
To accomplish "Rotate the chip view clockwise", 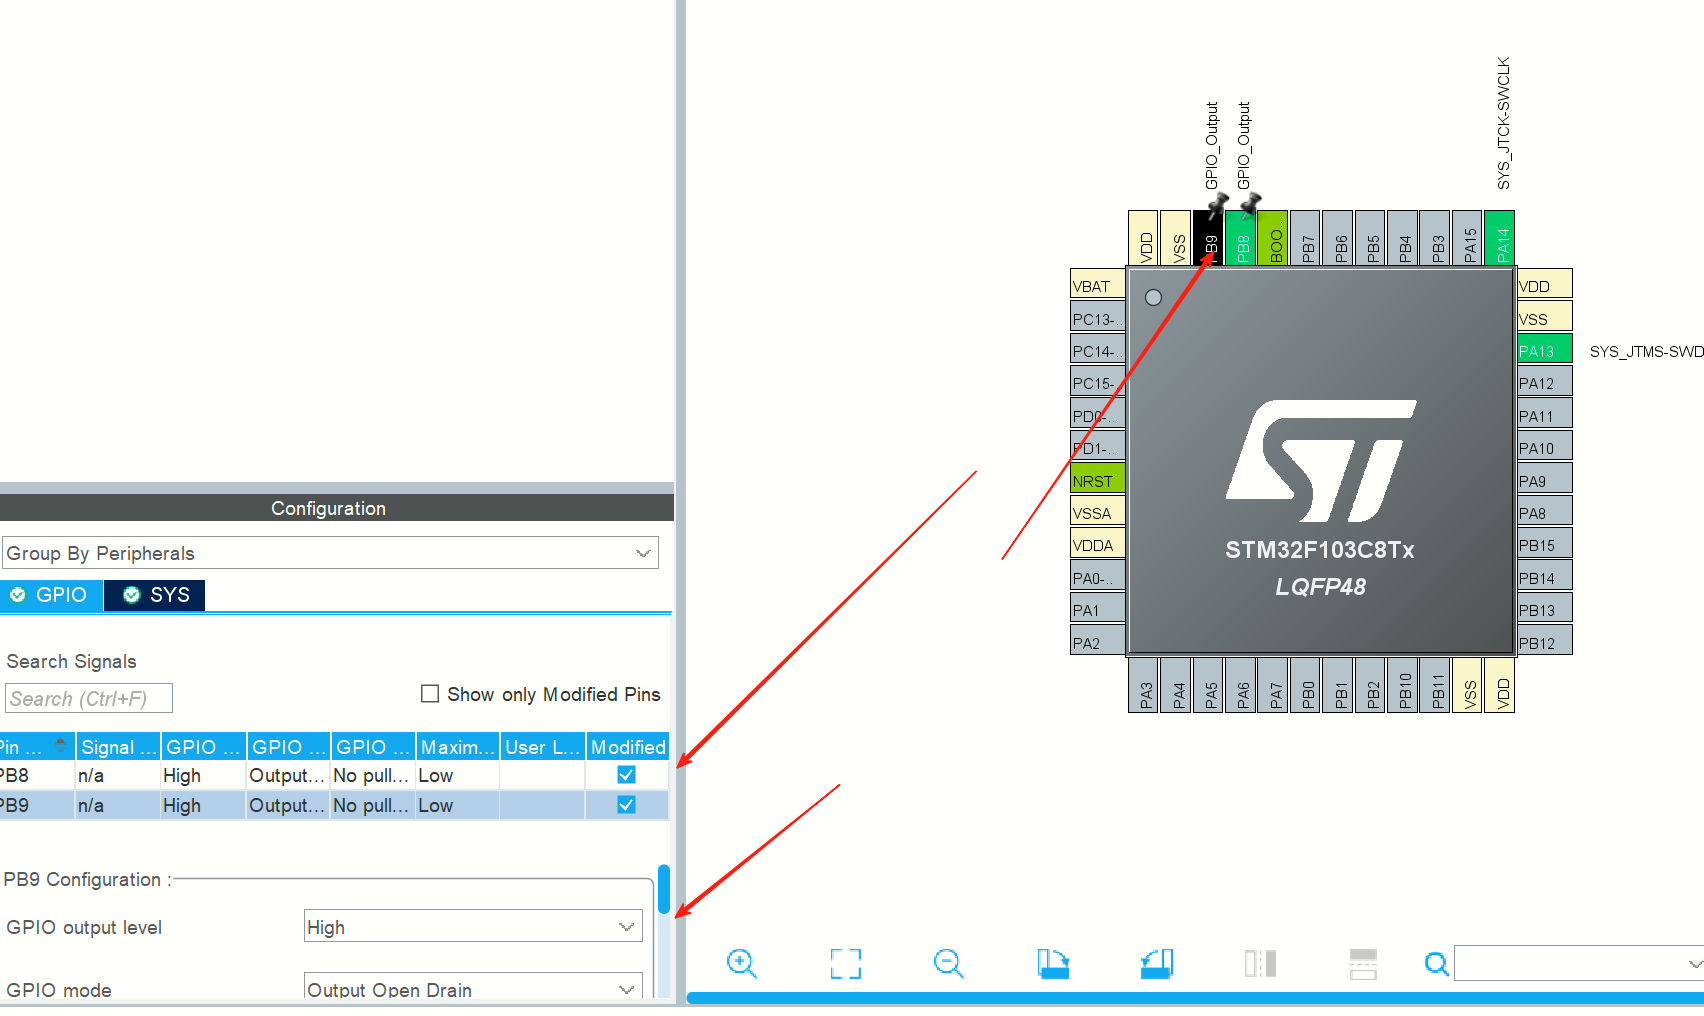I will click(x=1052, y=963).
